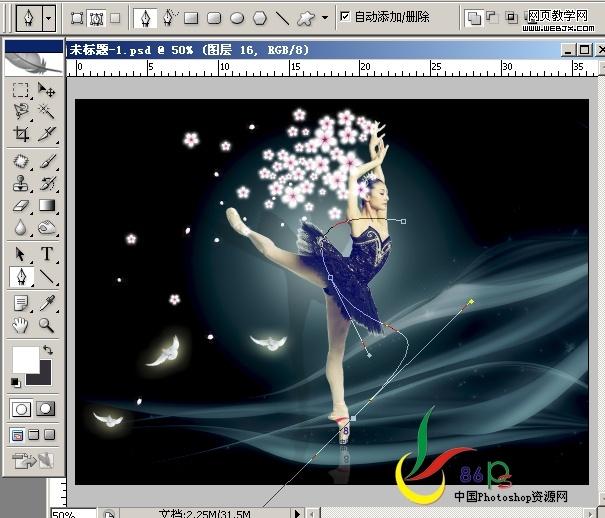This screenshot has width=605, height=518.
Task: Enable Shape Layers mode in options bar
Action: pyautogui.click(x=78, y=18)
